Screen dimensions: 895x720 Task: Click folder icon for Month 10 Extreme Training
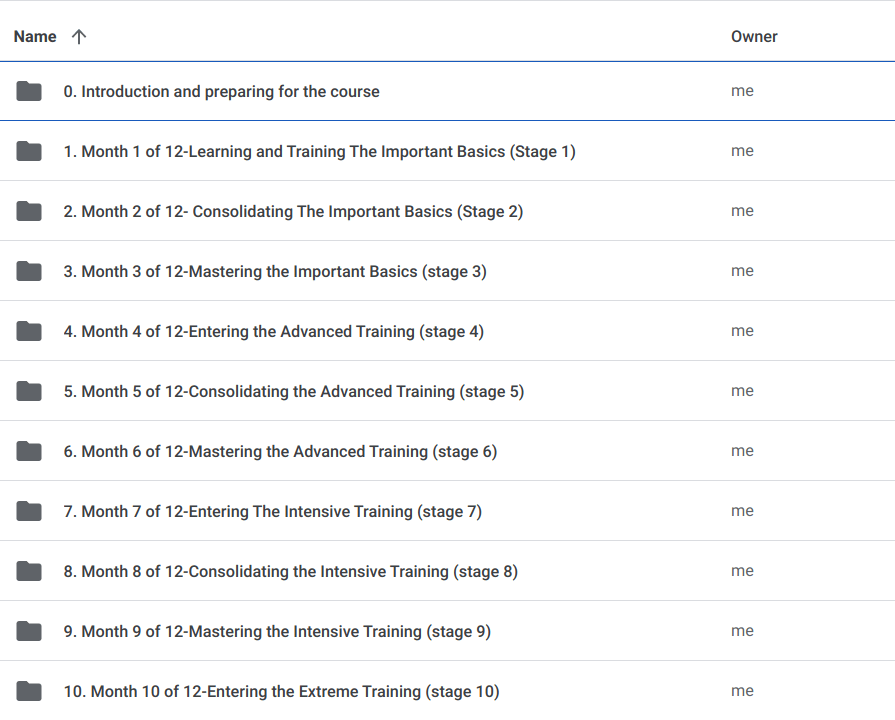click(x=29, y=692)
